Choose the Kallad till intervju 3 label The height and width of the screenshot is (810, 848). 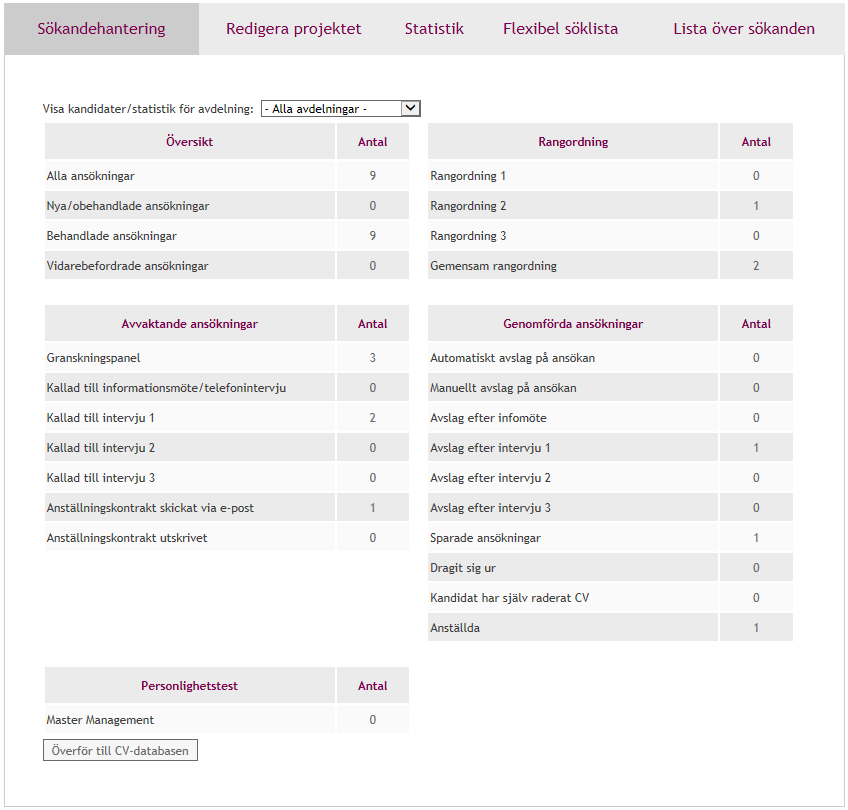(101, 478)
